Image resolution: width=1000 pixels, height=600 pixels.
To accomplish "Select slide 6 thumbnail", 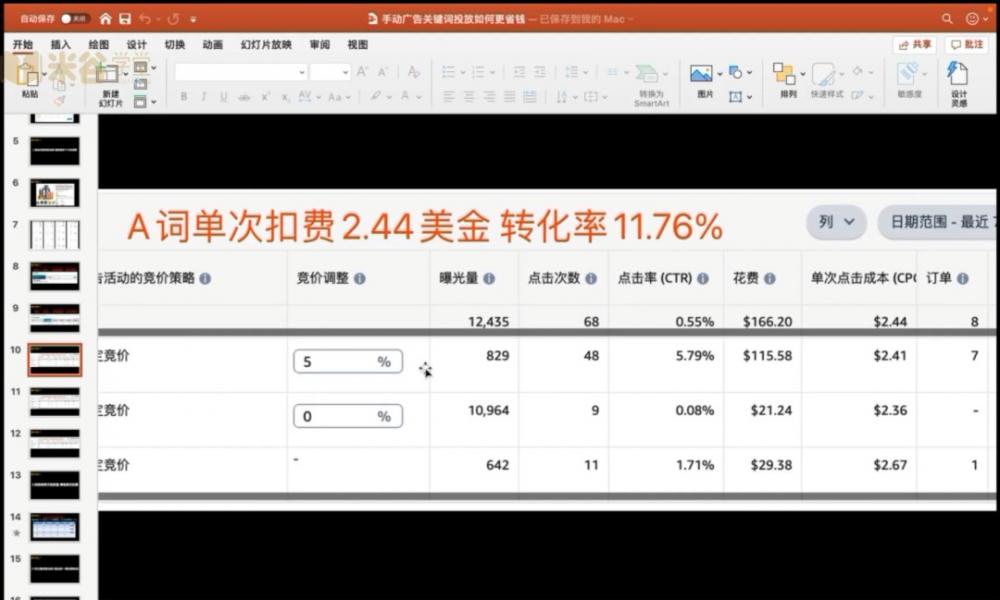I will click(55, 193).
